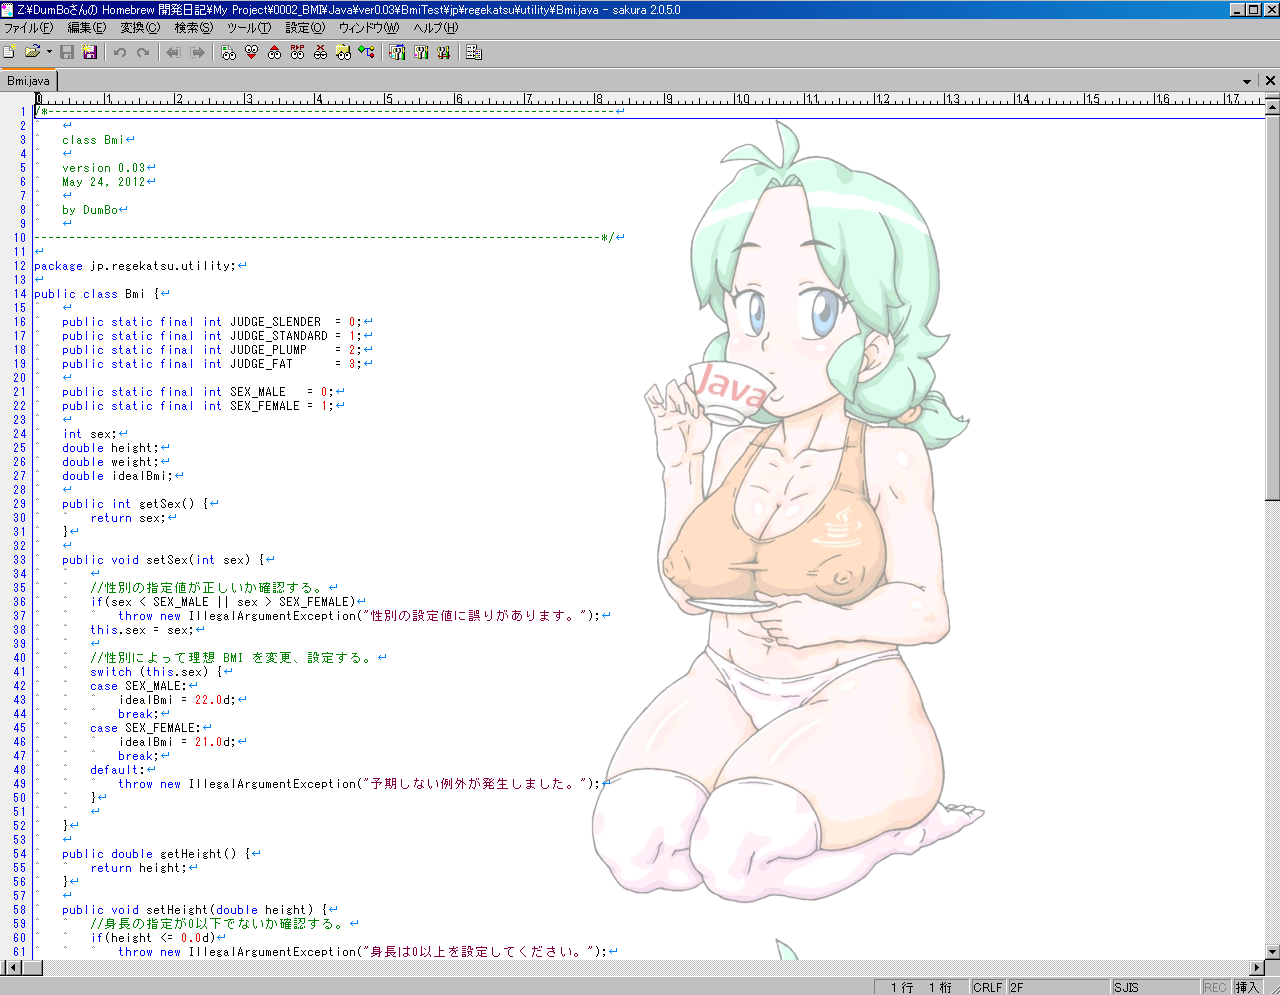Open type-specific settings list icon
This screenshot has height=995, width=1280.
tap(397, 52)
